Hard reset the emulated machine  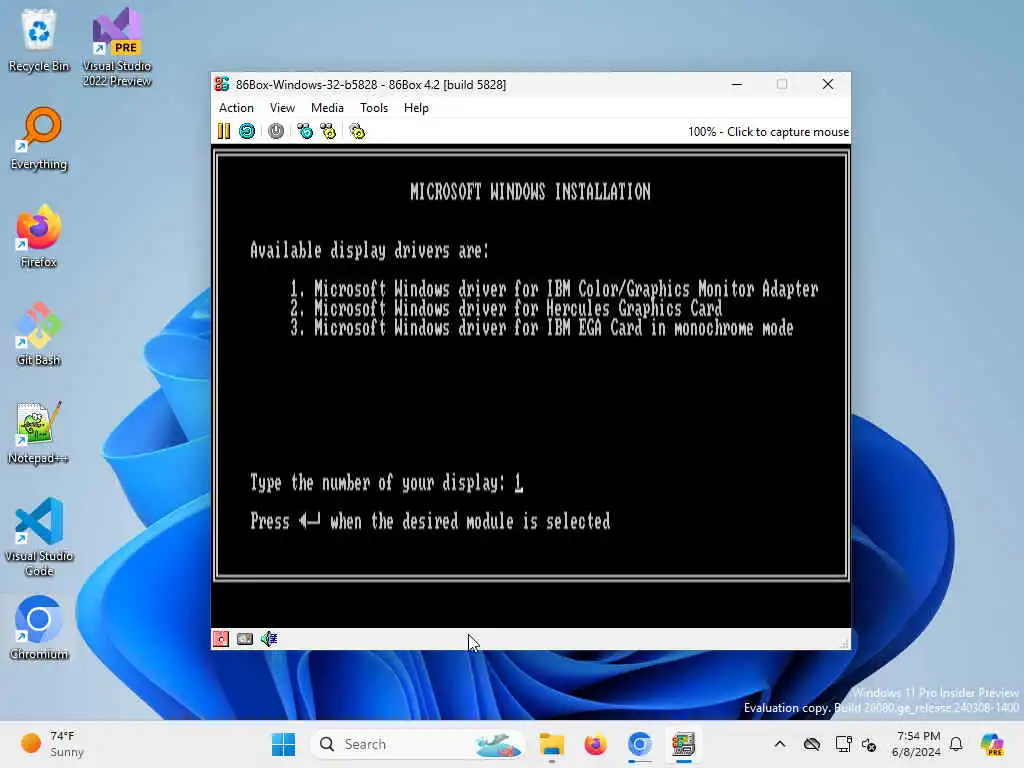(x=247, y=131)
